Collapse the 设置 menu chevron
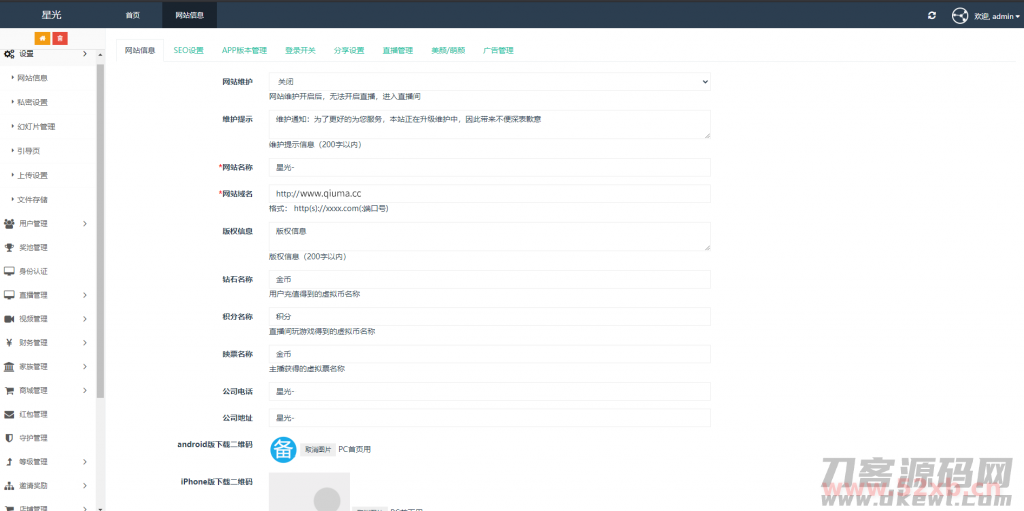This screenshot has width=1024, height=511. pyautogui.click(x=85, y=54)
